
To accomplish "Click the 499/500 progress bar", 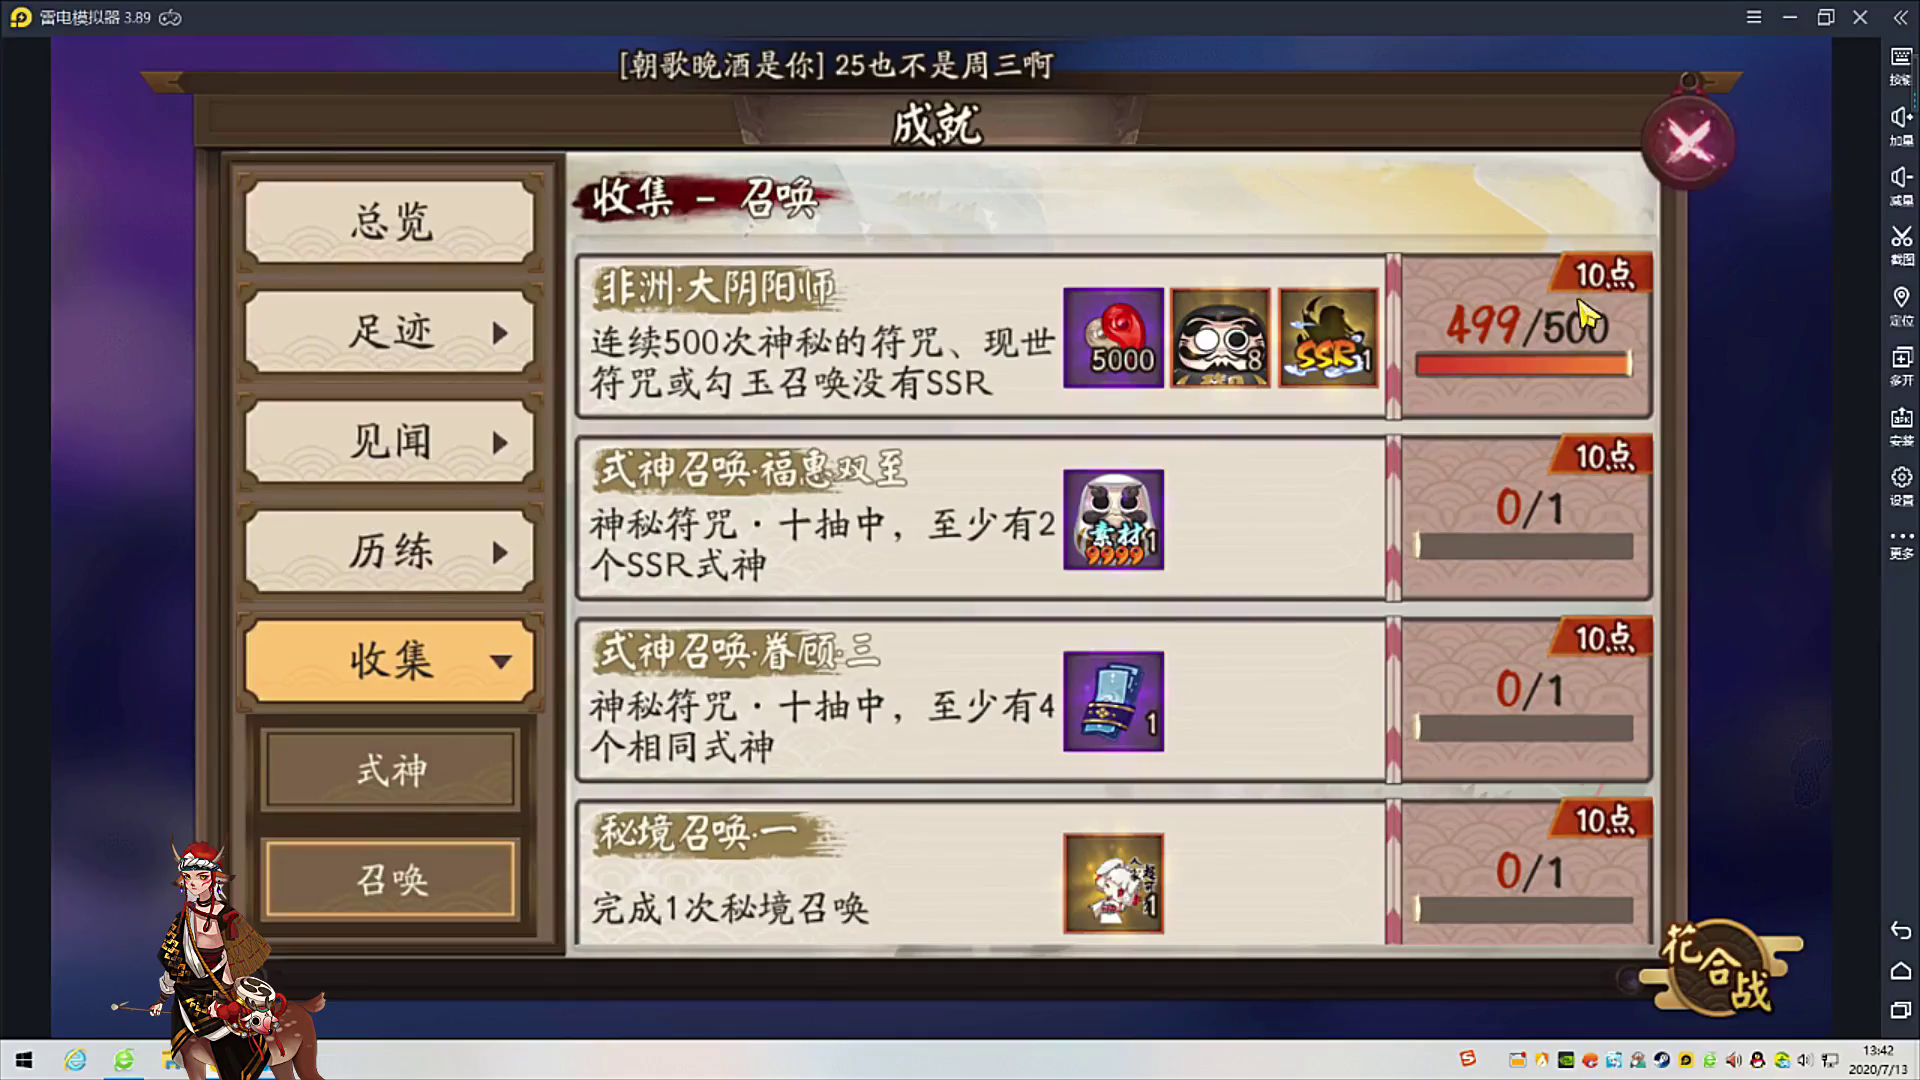I will coord(1523,365).
